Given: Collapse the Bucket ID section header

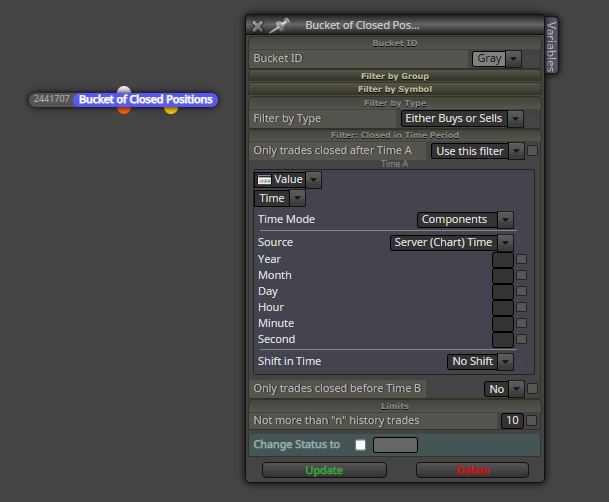Looking at the screenshot, I should pyautogui.click(x=395, y=43).
